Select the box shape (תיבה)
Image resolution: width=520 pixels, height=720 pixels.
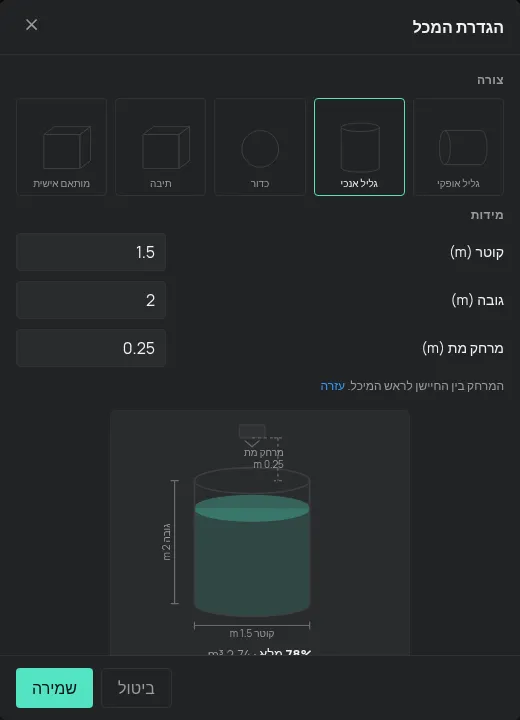(x=160, y=147)
